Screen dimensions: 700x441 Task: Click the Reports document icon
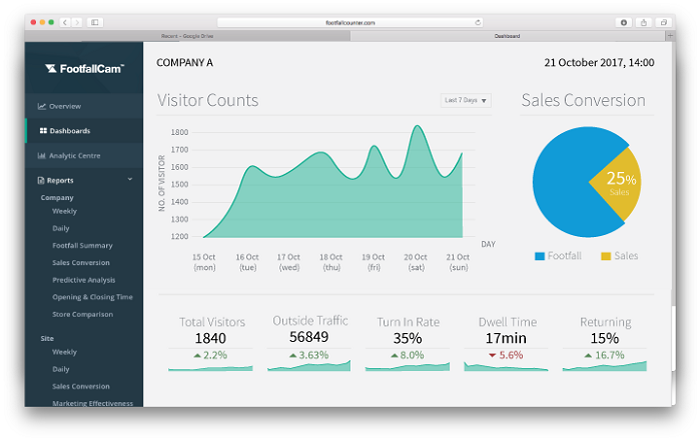40,181
